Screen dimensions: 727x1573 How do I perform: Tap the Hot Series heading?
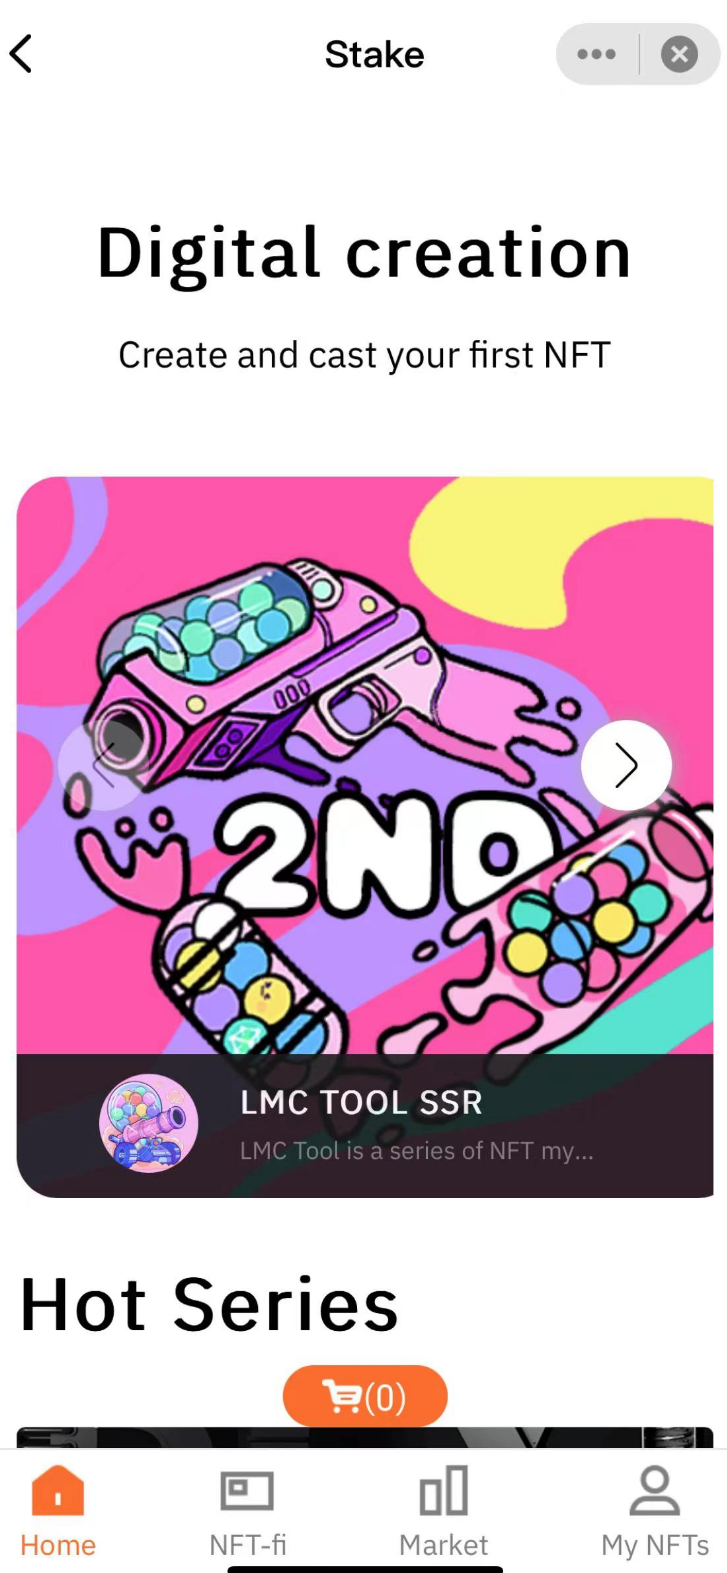point(209,1305)
